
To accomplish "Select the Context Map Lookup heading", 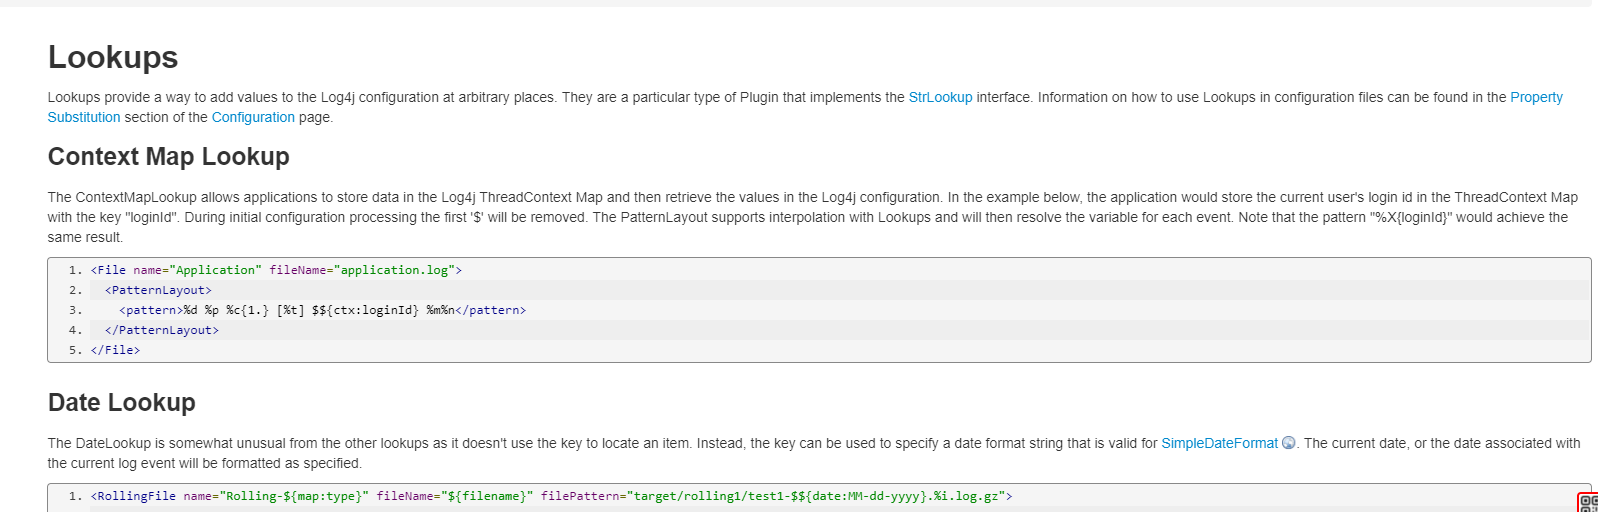I will point(169,156).
